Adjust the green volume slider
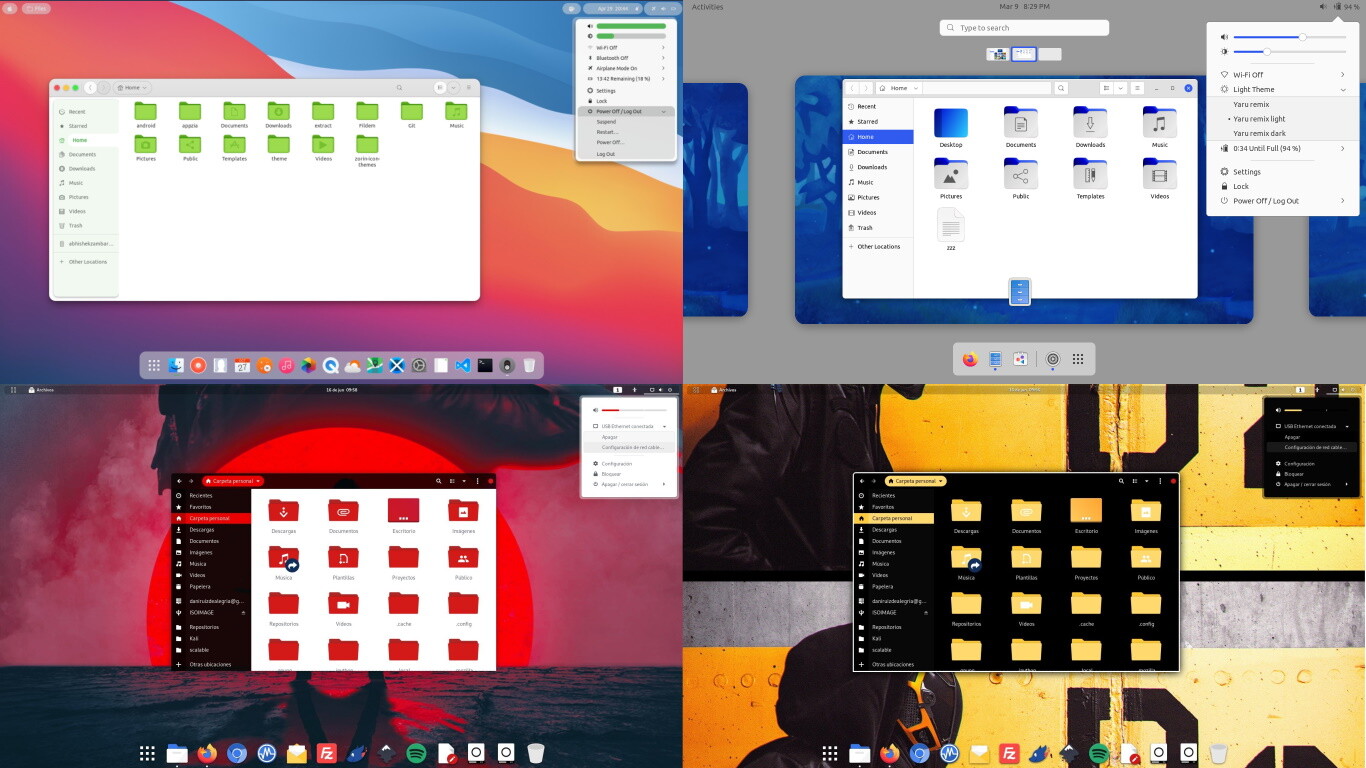The height and width of the screenshot is (768, 1366). (x=631, y=26)
